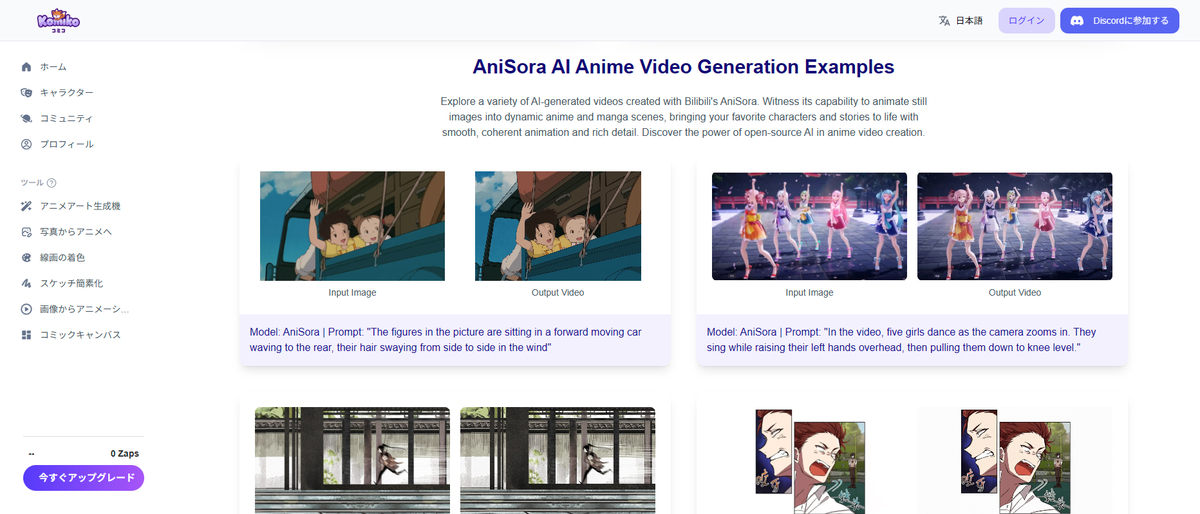Click the 0 Zaps balance text

pos(124,454)
